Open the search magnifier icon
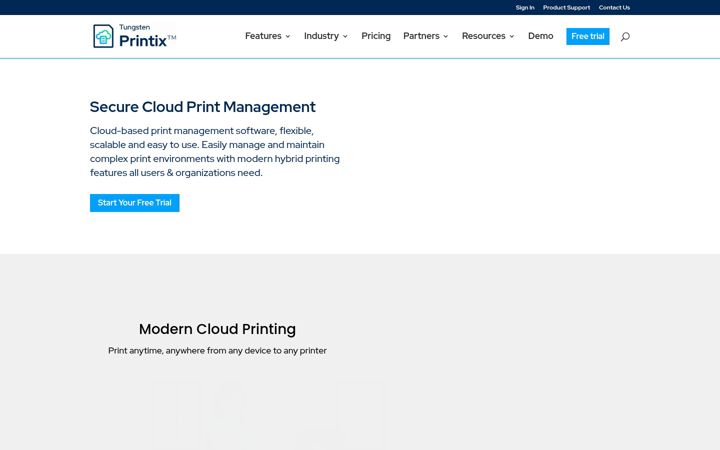 click(x=625, y=37)
